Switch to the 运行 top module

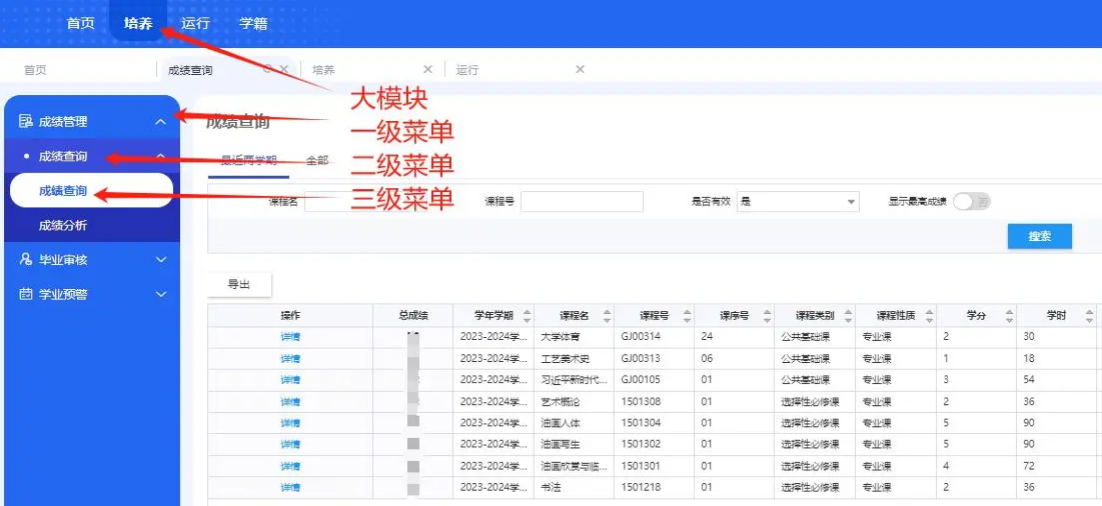[196, 23]
